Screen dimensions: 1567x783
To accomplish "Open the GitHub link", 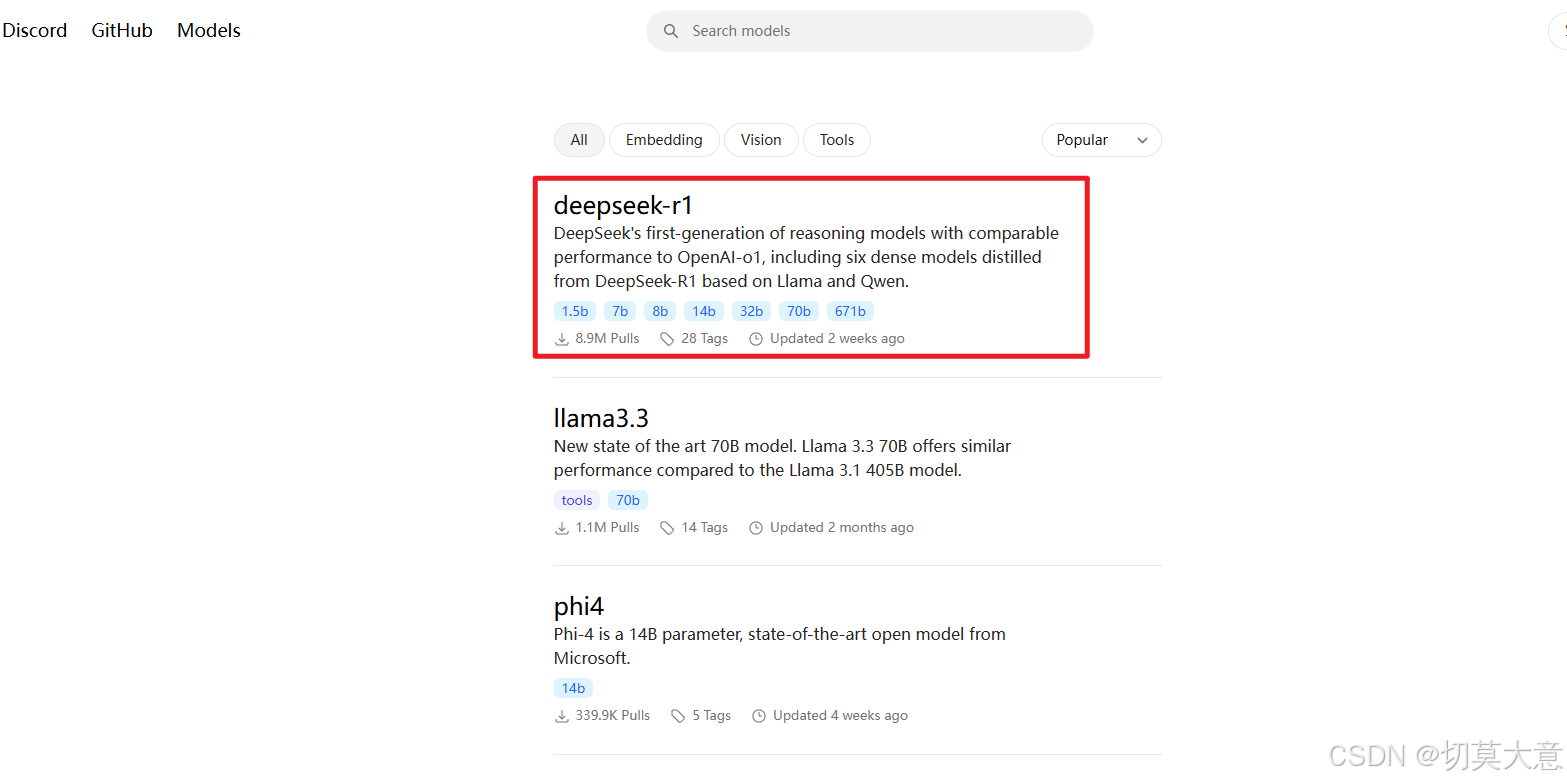I will tap(122, 30).
